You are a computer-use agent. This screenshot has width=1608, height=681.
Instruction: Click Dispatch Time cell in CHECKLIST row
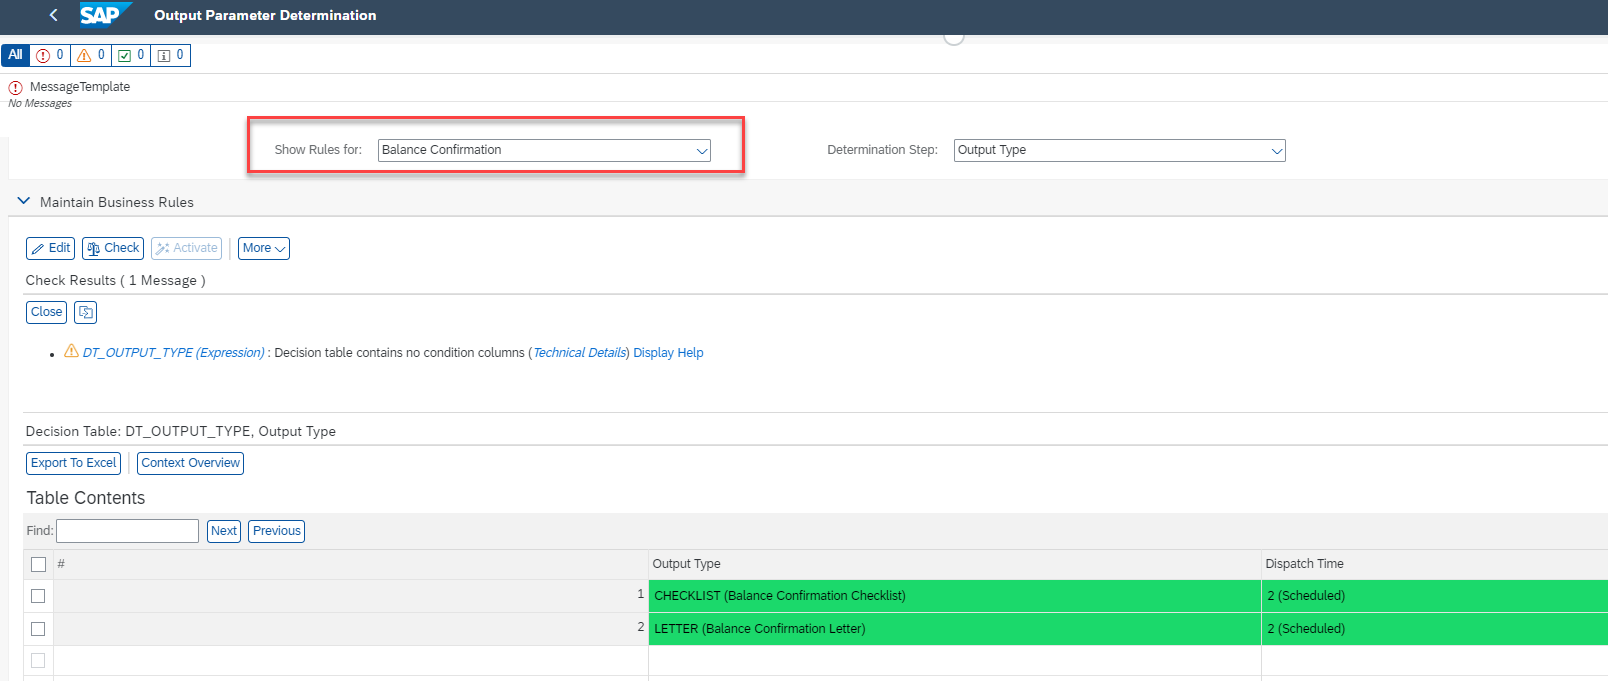click(x=1435, y=596)
